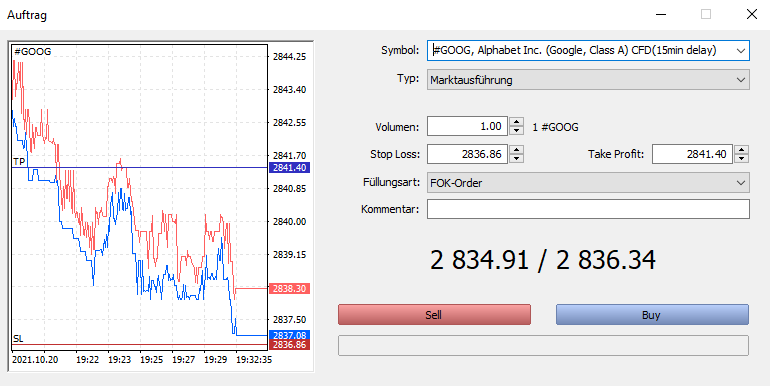Click the empty status bar below Sell/Buy
Viewport: 770px width, 386px height.
[x=543, y=345]
